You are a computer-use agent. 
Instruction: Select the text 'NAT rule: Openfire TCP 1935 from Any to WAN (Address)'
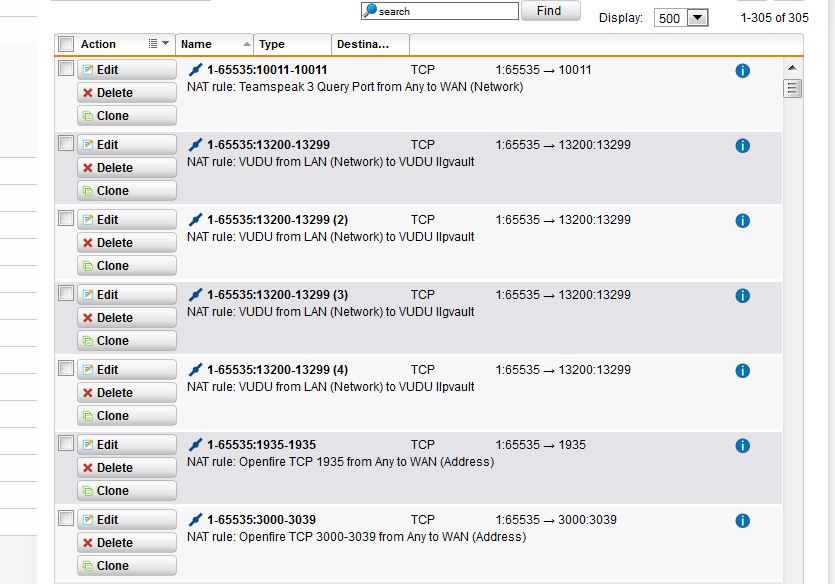click(340, 462)
